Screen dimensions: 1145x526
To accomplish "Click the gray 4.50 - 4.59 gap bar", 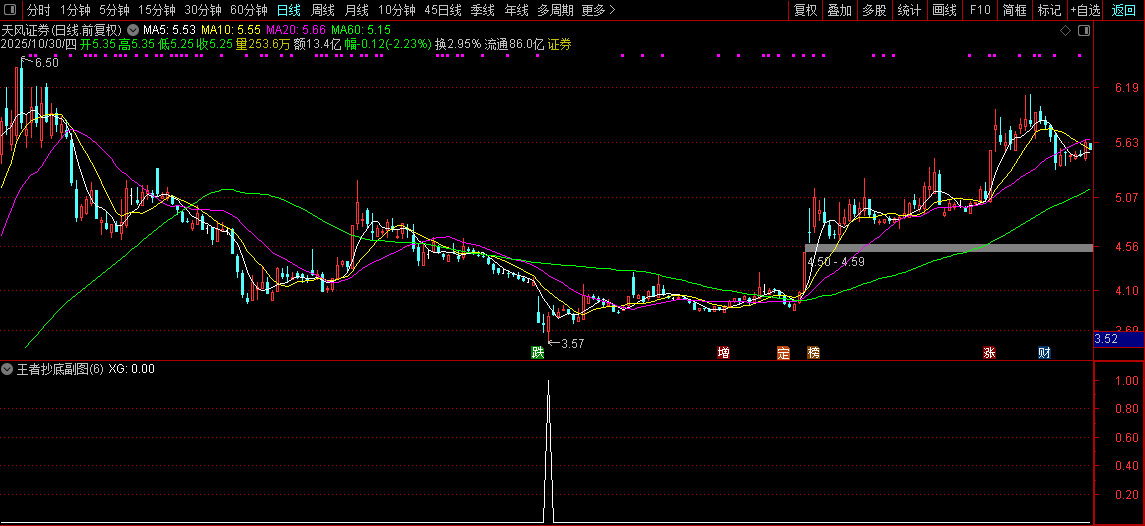I will [949, 248].
